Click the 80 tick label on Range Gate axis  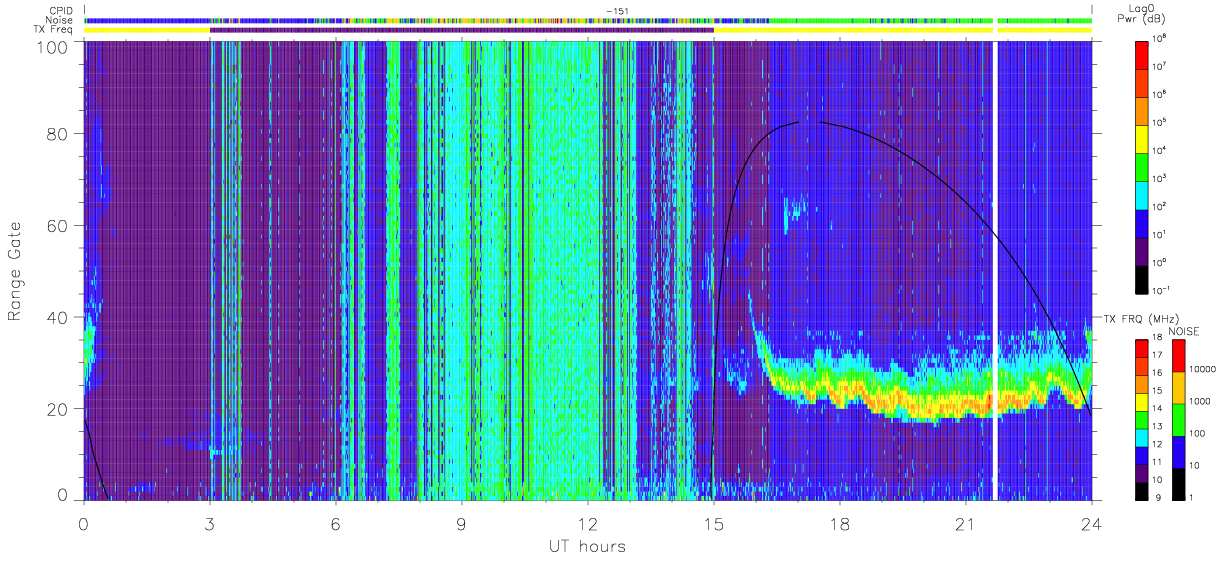58,134
